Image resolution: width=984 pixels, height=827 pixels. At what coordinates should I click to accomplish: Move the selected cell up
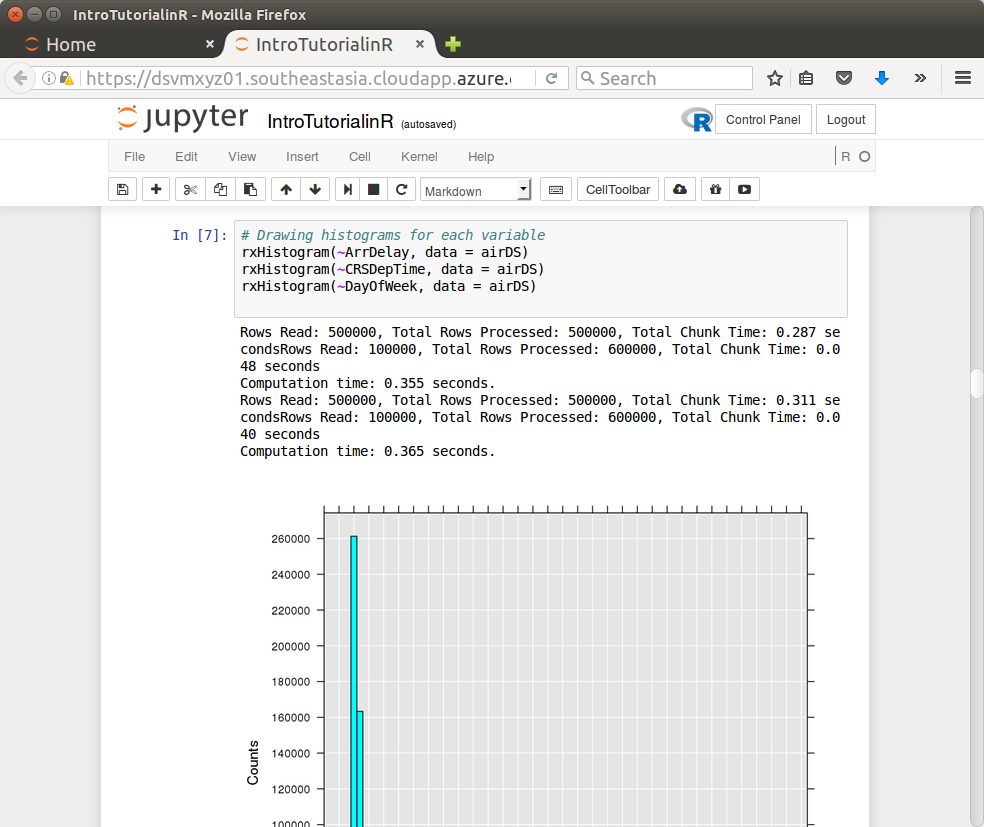coord(286,189)
